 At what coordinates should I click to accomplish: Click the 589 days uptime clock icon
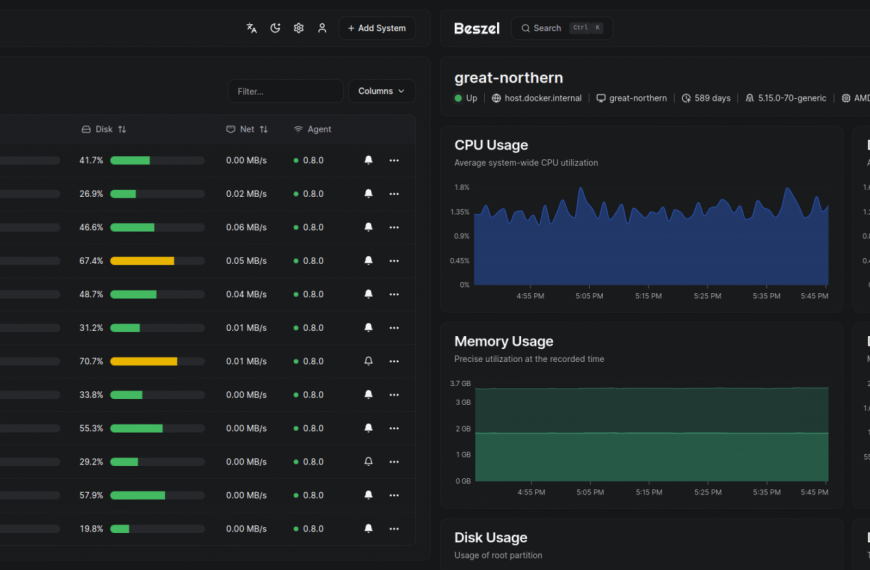(x=686, y=98)
